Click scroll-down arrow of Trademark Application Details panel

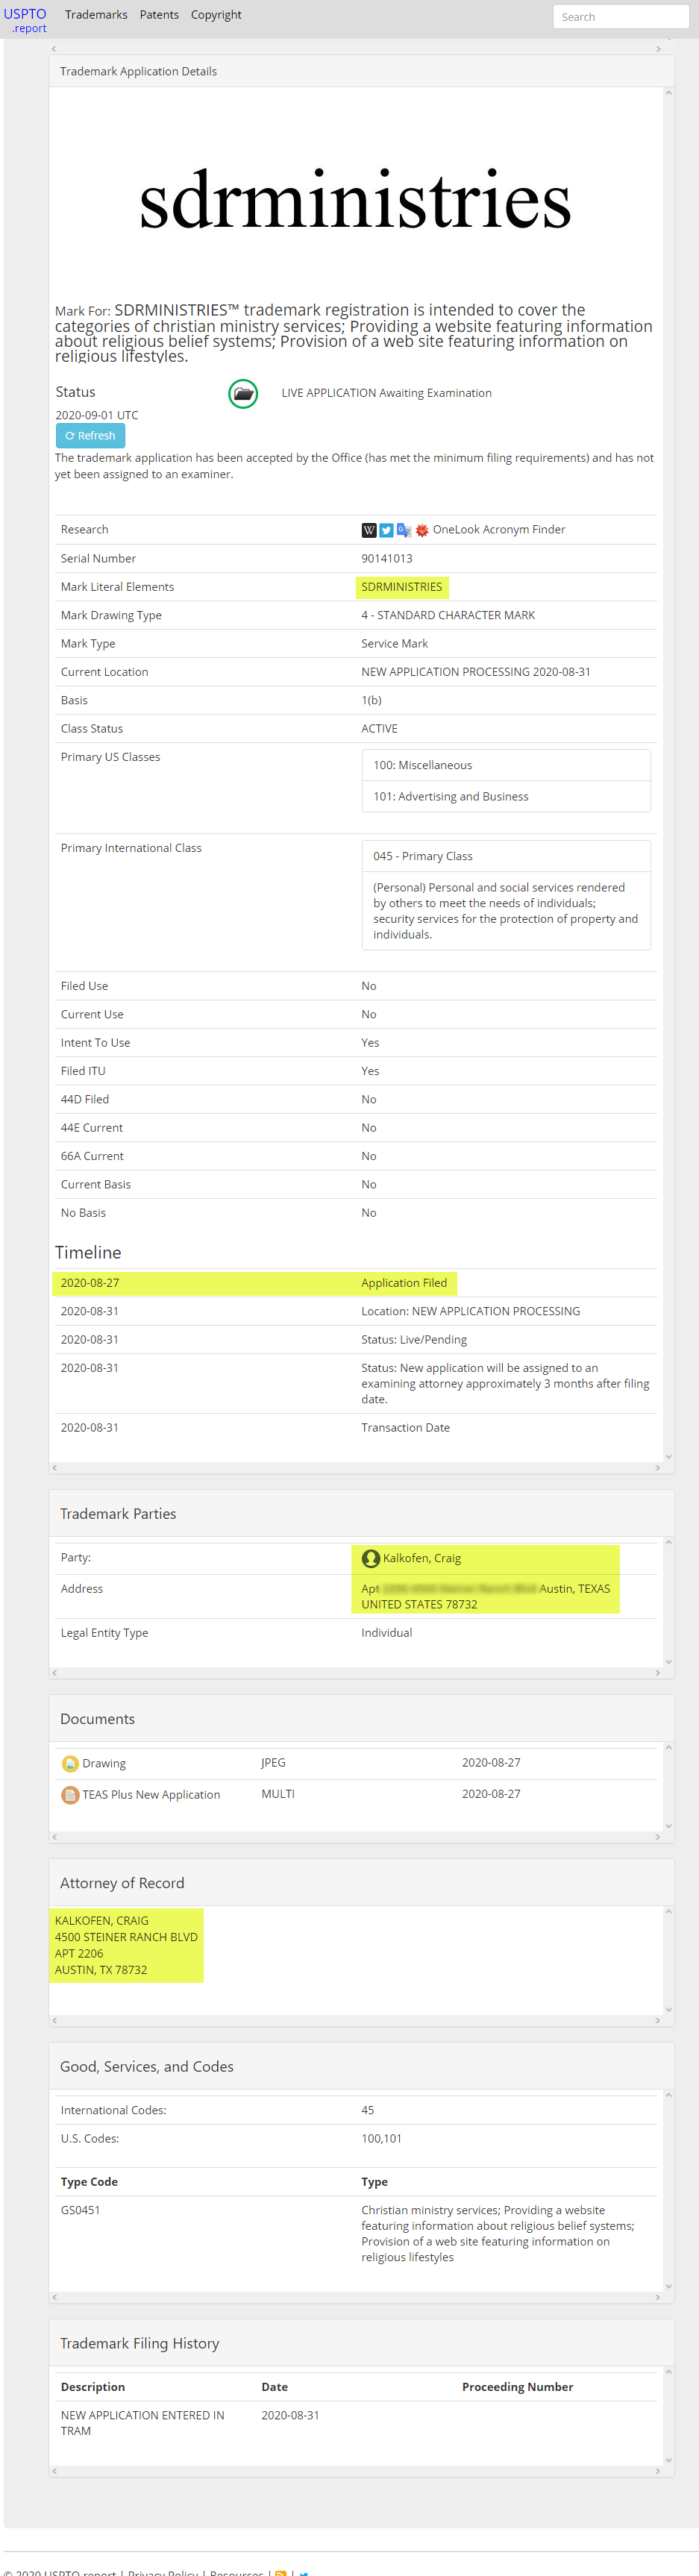pos(668,1457)
